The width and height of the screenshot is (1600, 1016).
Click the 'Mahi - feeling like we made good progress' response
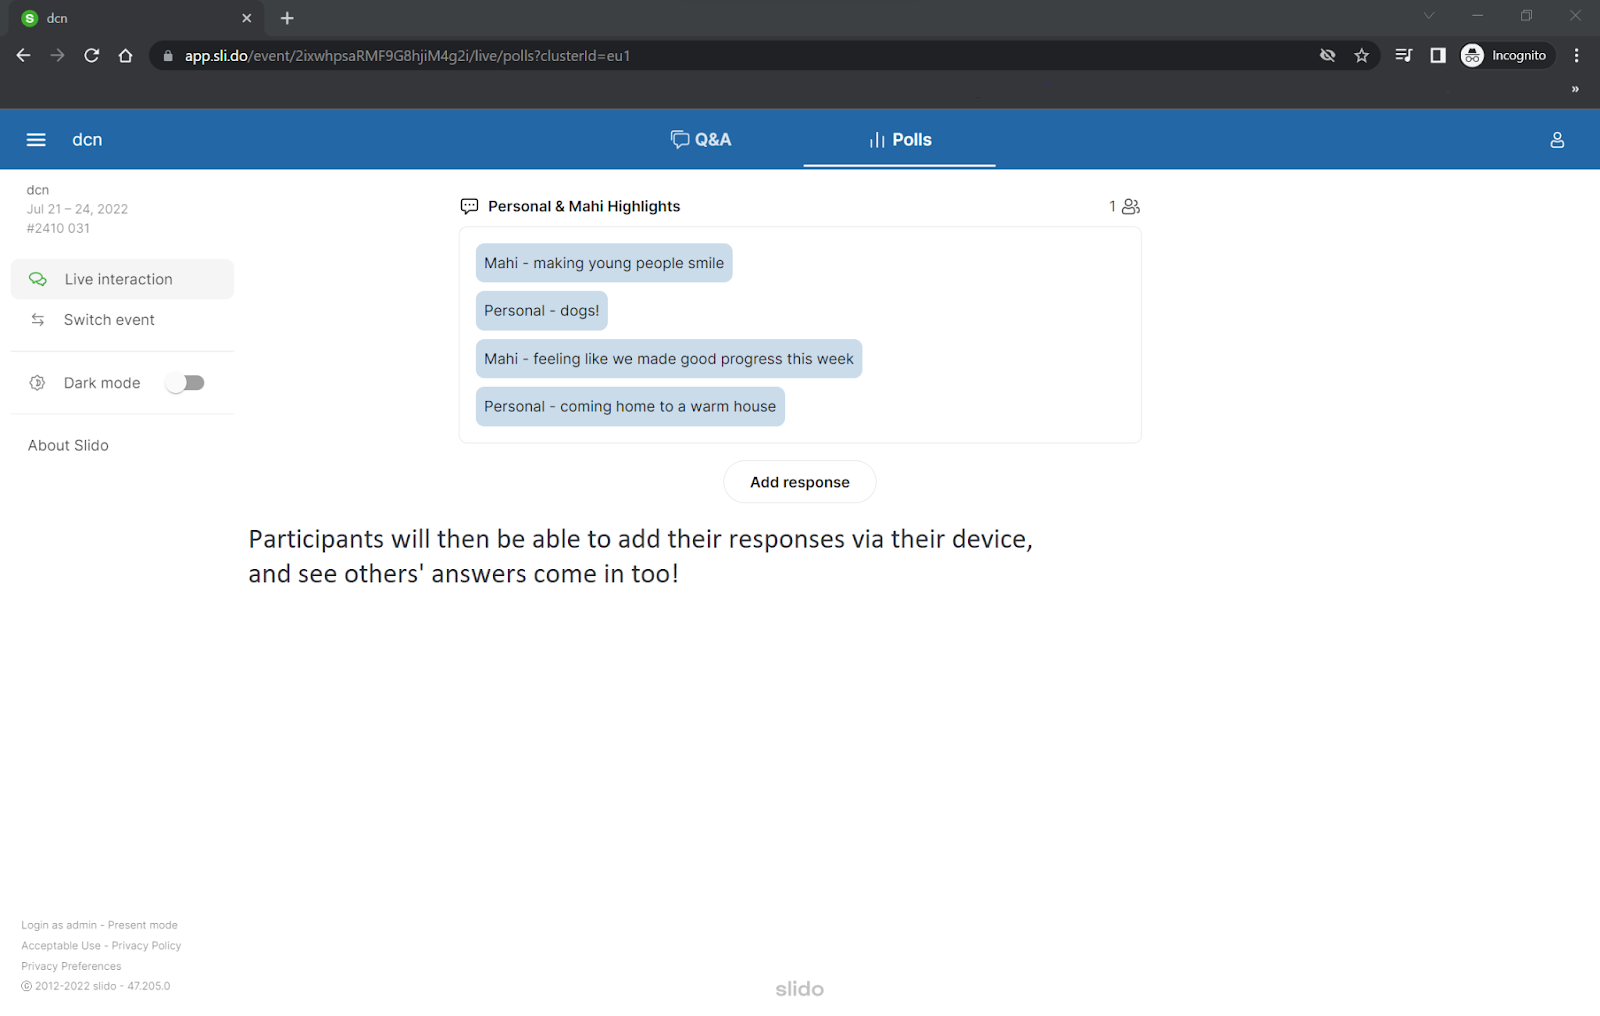669,359
